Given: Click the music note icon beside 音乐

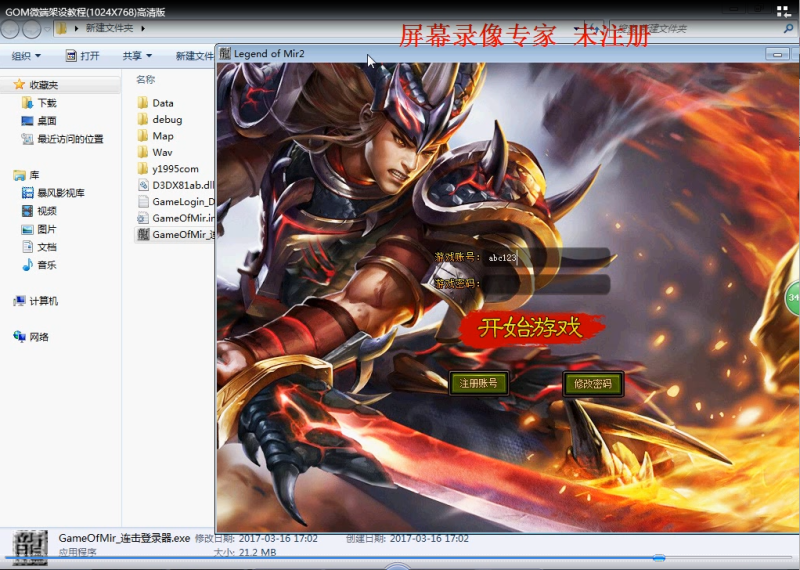Looking at the screenshot, I should click(28, 264).
